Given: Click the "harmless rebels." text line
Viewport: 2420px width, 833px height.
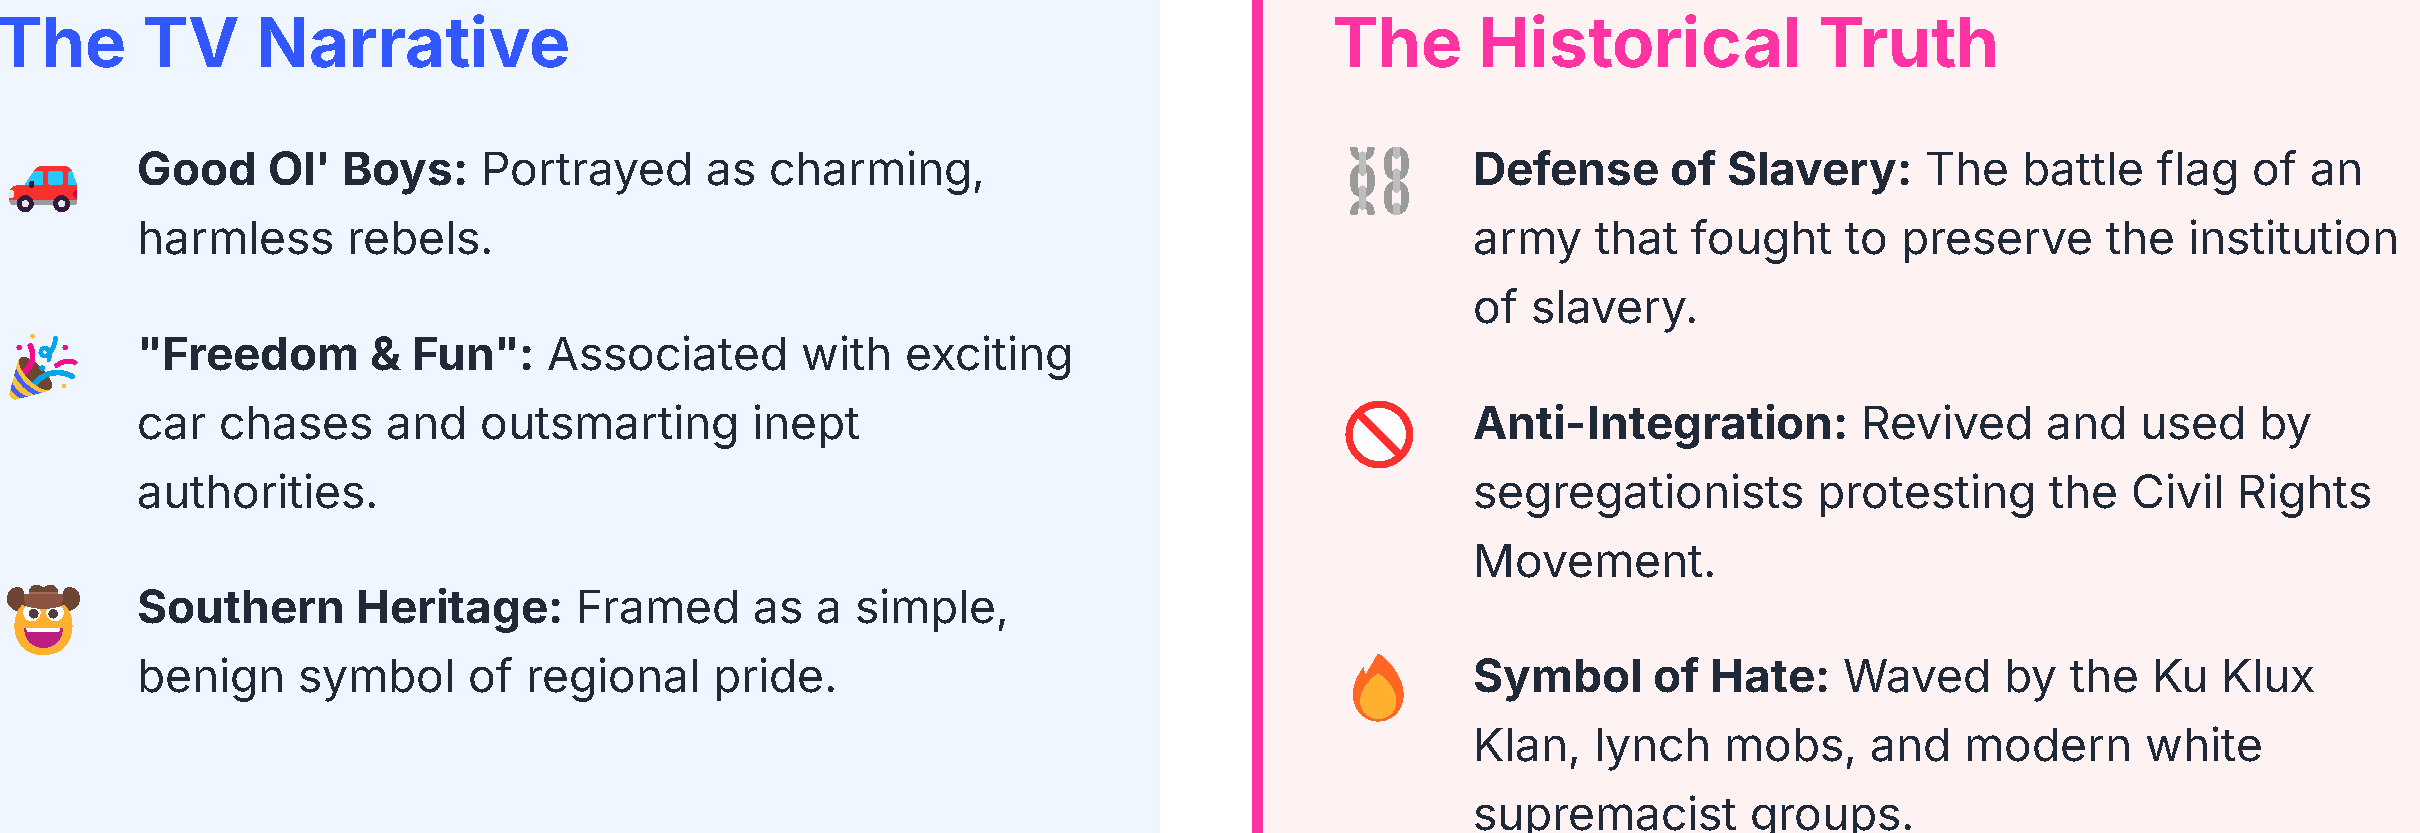Looking at the screenshot, I should pos(315,239).
